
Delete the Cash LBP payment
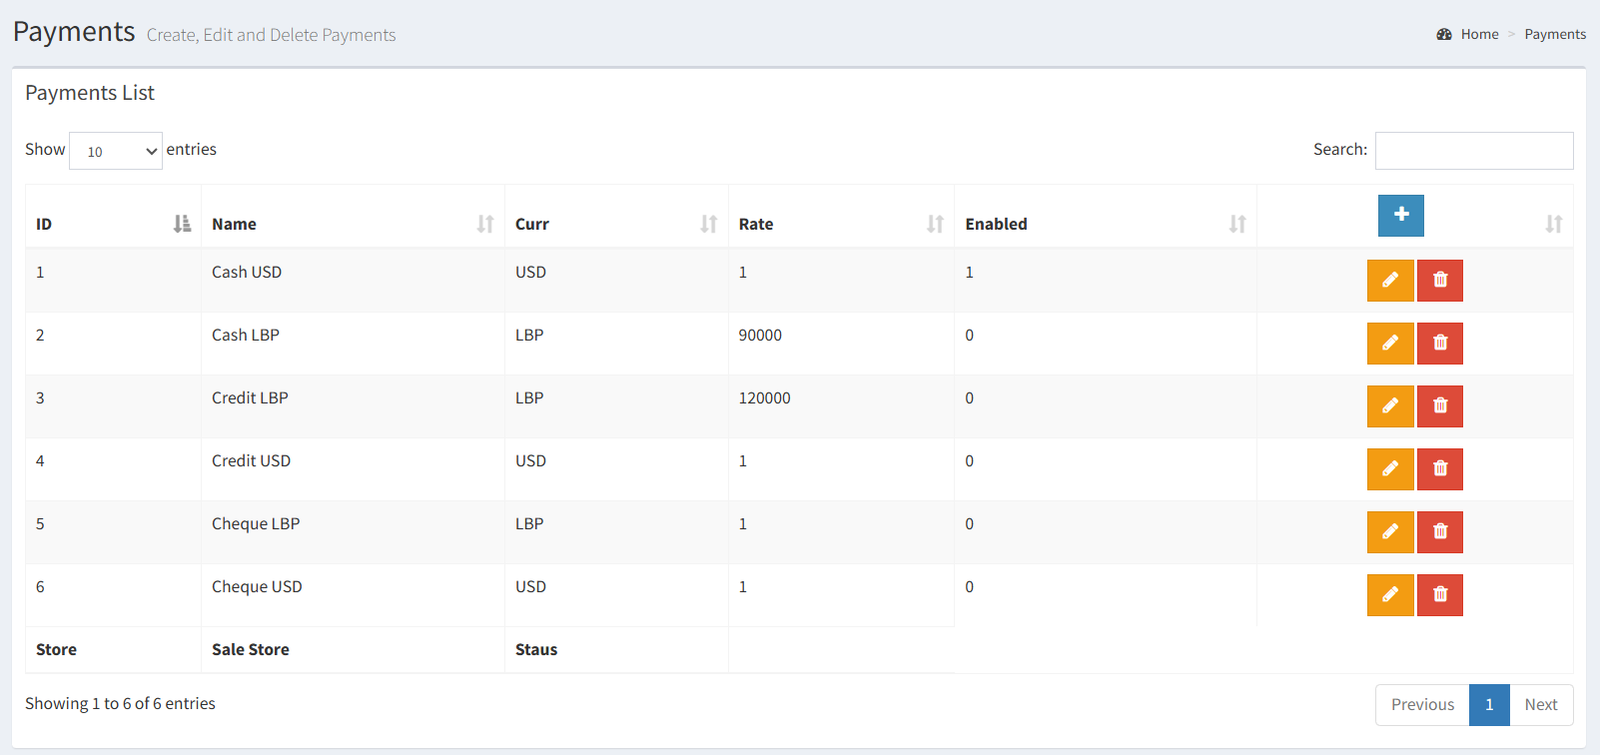1440,343
